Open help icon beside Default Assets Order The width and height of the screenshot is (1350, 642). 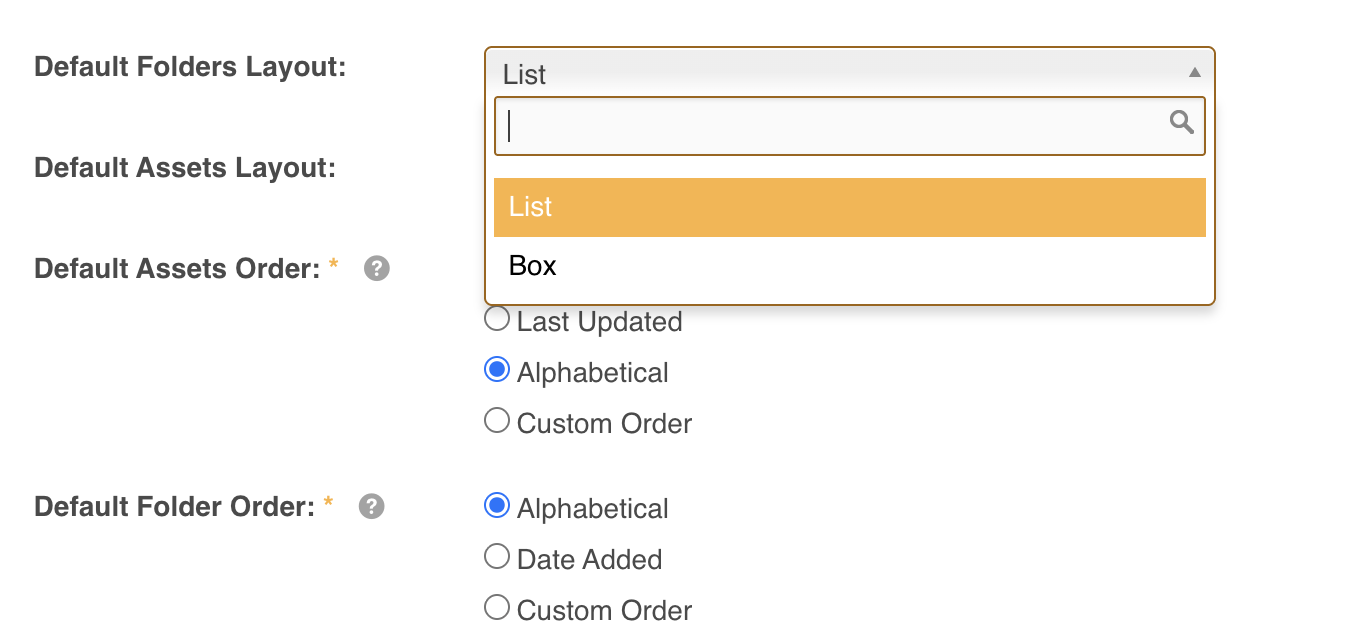coord(377,268)
